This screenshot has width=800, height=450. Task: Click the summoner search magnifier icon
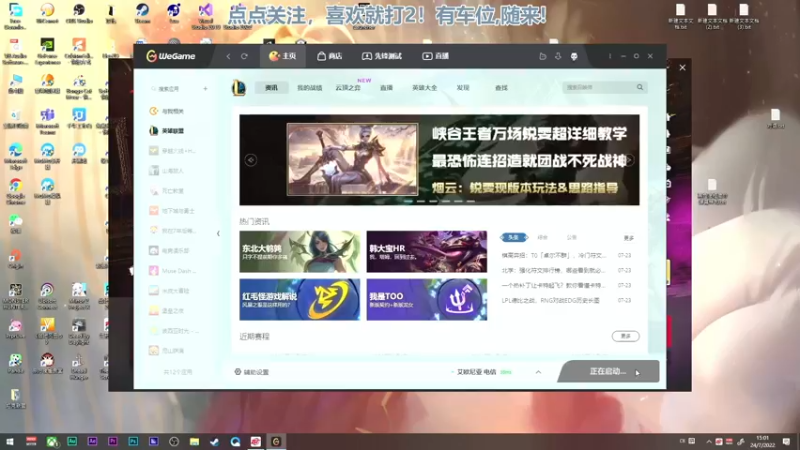coord(640,87)
